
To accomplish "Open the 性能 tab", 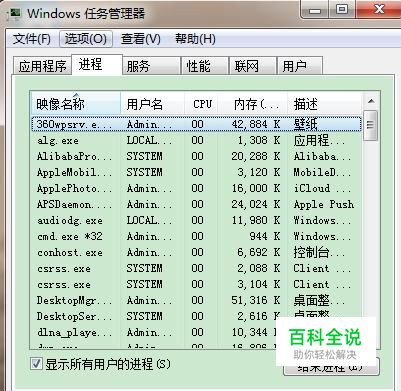I will click(205, 66).
